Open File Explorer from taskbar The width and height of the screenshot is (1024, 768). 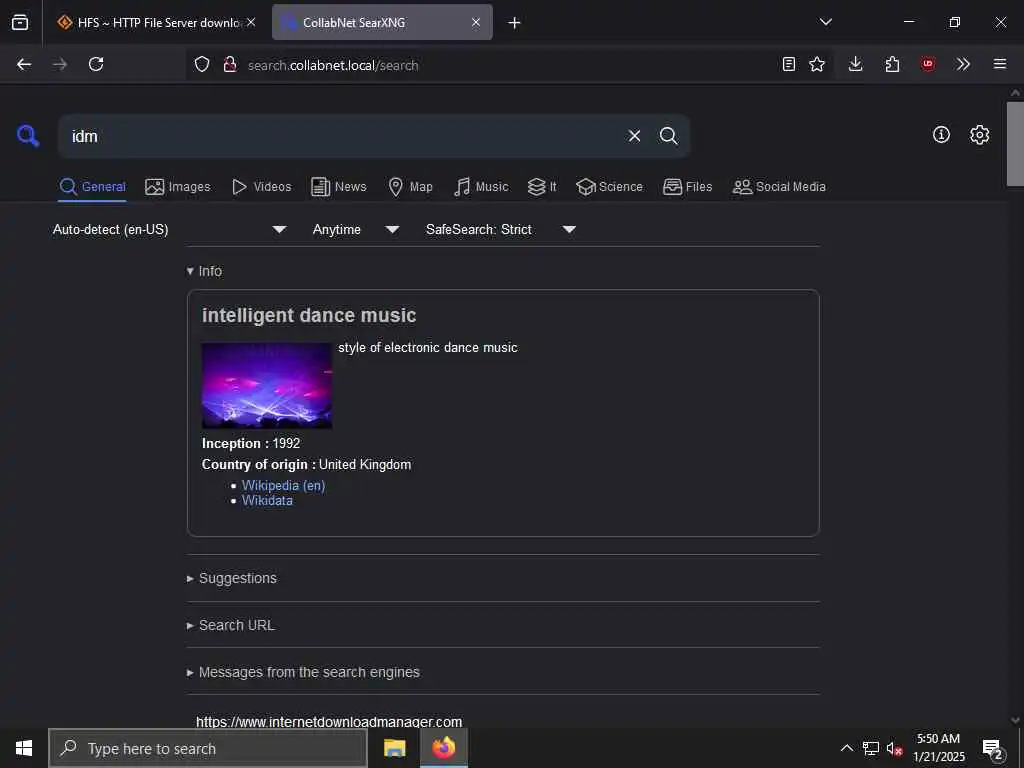click(394, 748)
